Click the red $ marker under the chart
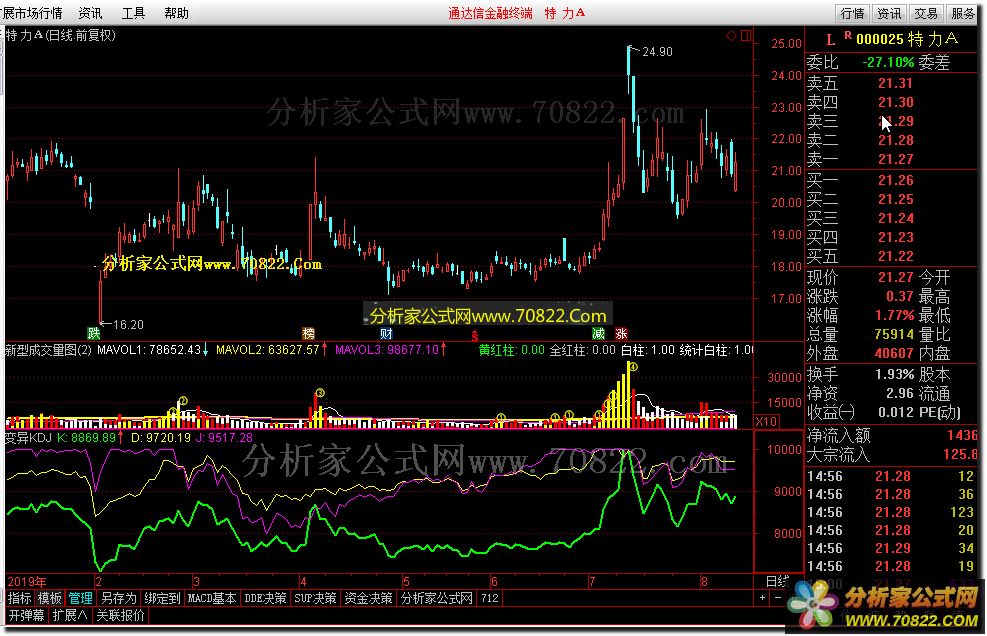 coord(475,336)
